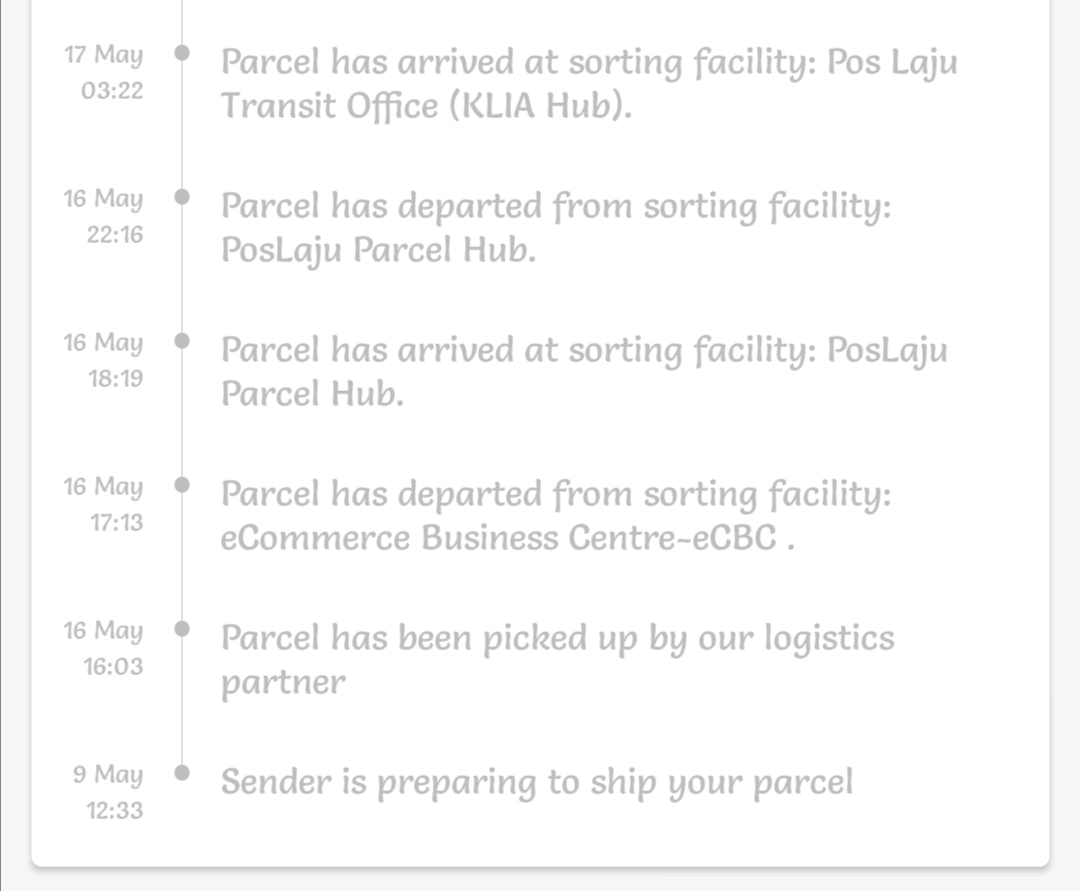Click the arrived at PosLaju Parcel Hub status
This screenshot has width=1080, height=891.
(584, 372)
